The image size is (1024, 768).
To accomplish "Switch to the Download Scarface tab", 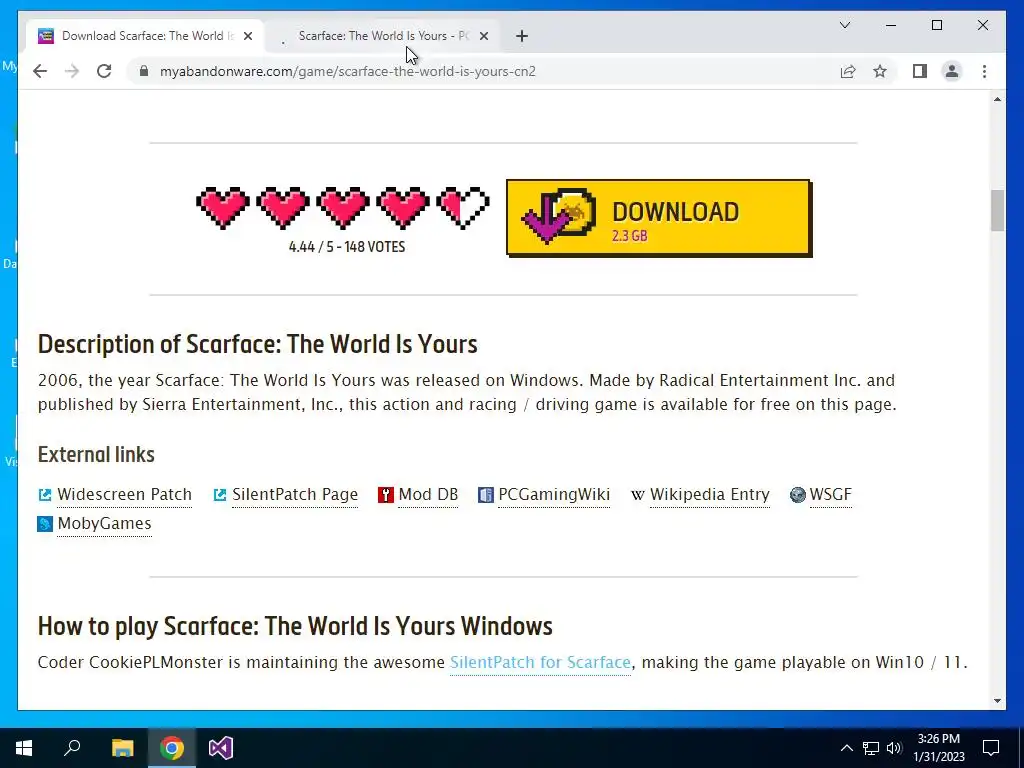I will pyautogui.click(x=145, y=36).
